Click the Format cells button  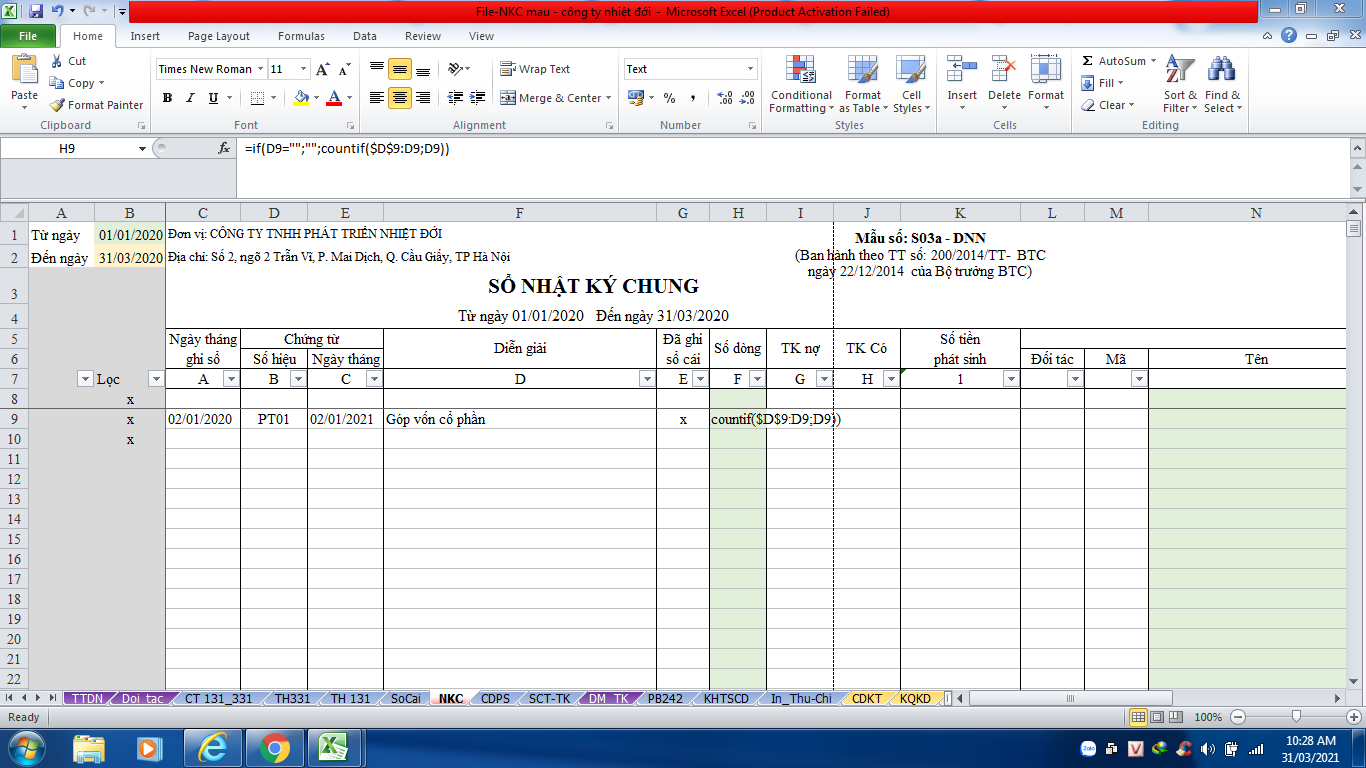pos(1045,84)
